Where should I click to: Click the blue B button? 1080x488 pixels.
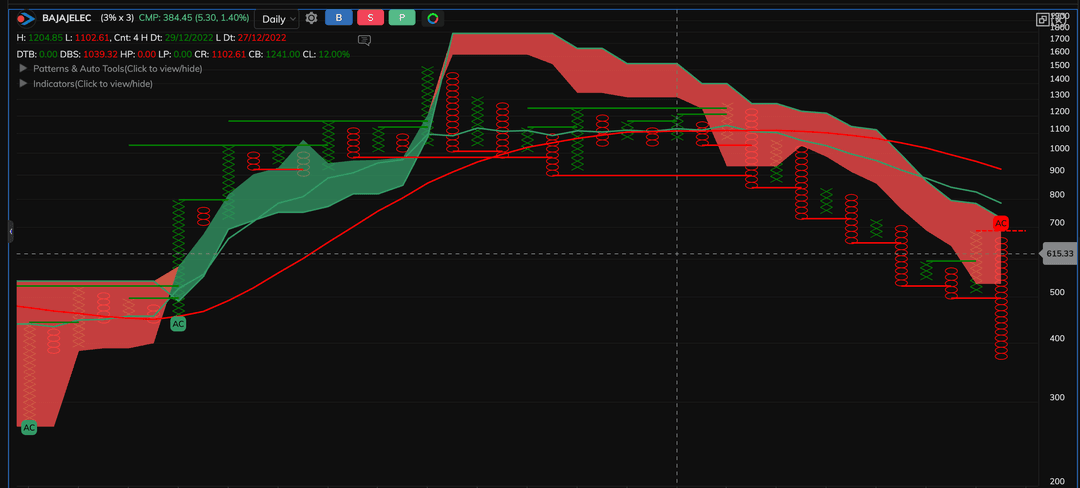338,18
